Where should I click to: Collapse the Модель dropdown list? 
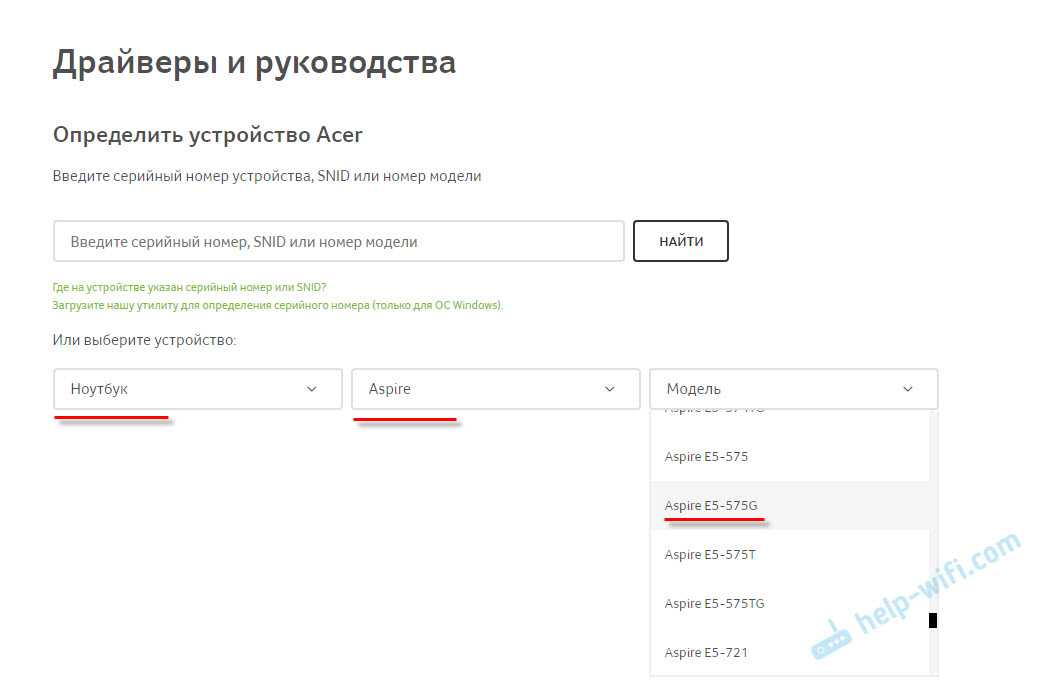coord(793,389)
